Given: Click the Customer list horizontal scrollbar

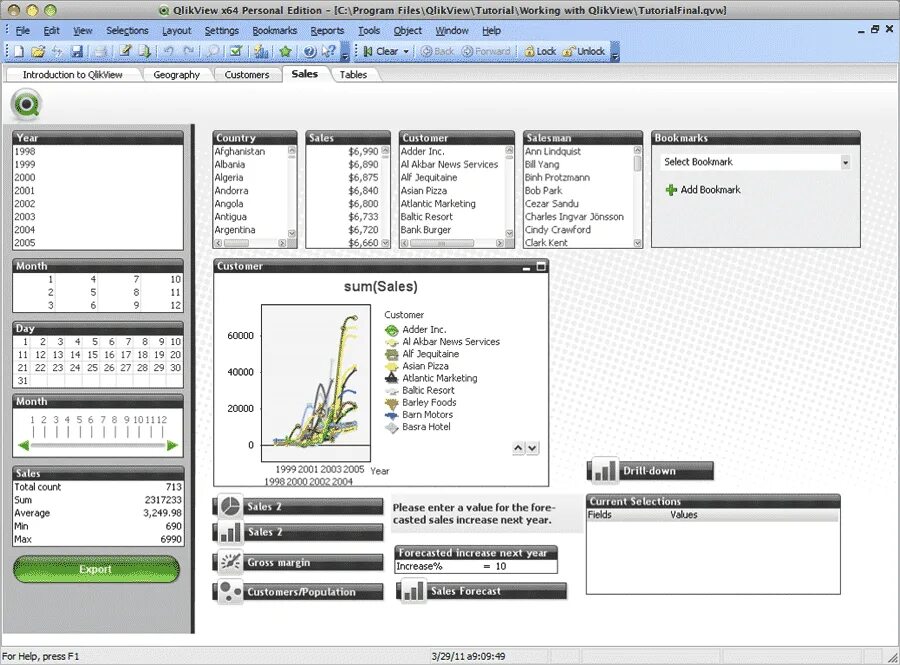Looking at the screenshot, I should (x=452, y=243).
